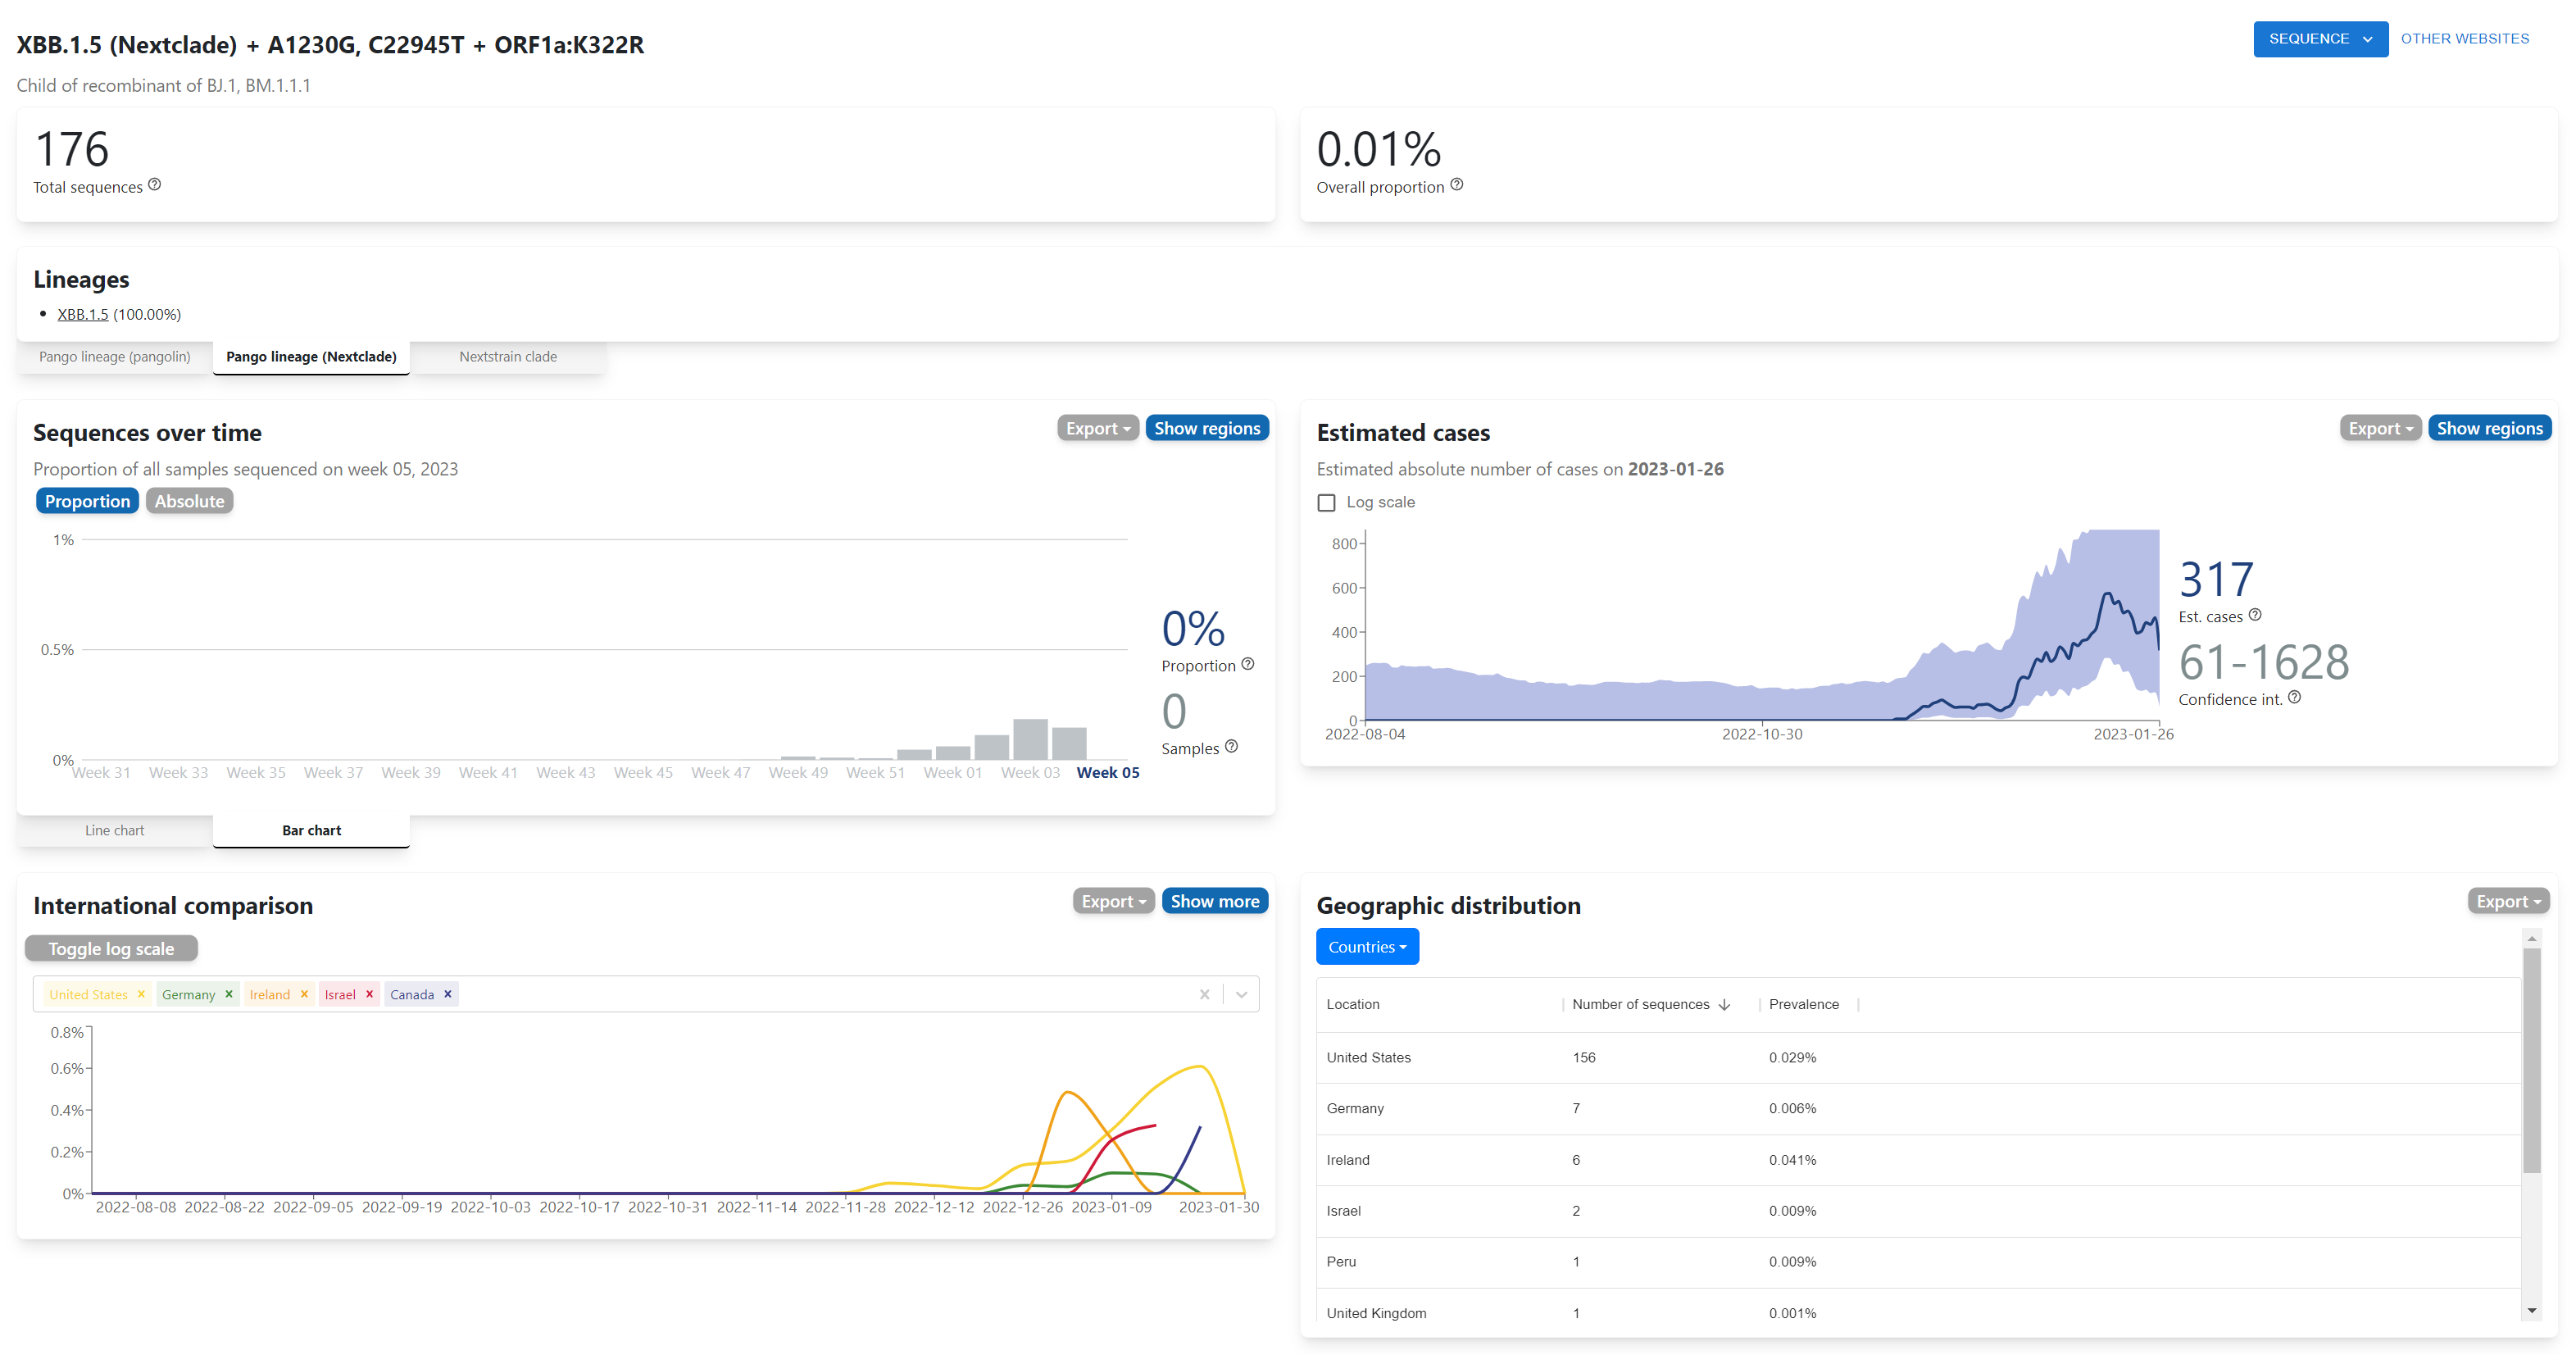2576x1355 pixels.
Task: Click help icon next to Est. cases
Action: pos(2254,615)
